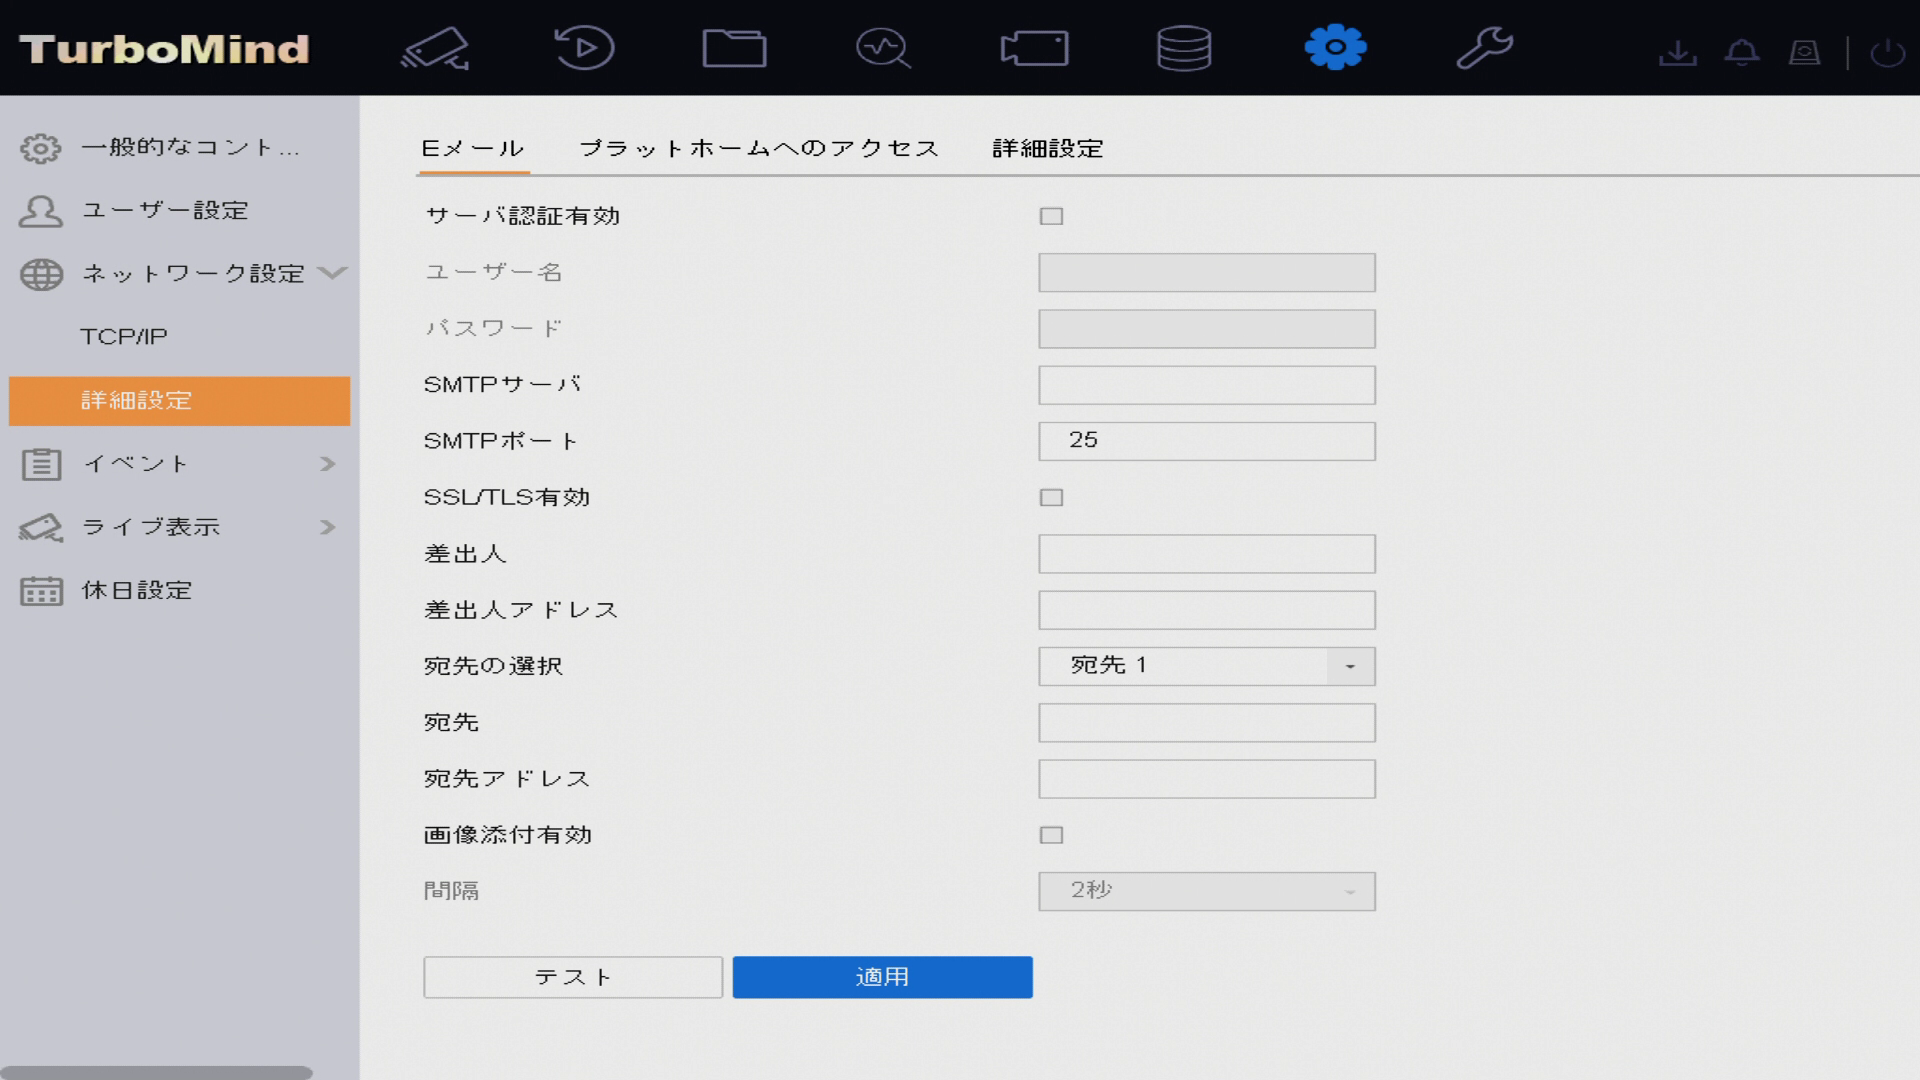Switch to プラットホームへのアクセス tab
The height and width of the screenshot is (1080, 1920).
tap(759, 149)
